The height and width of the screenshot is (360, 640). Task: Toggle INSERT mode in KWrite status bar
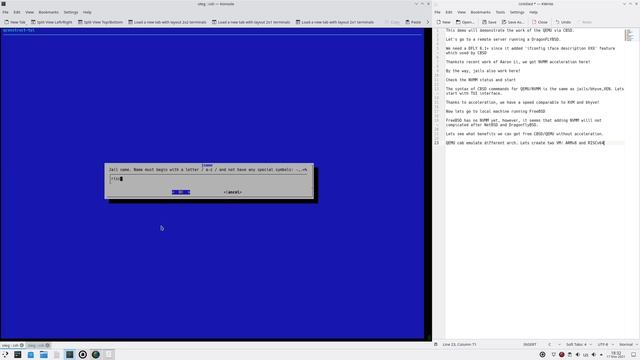click(530, 344)
